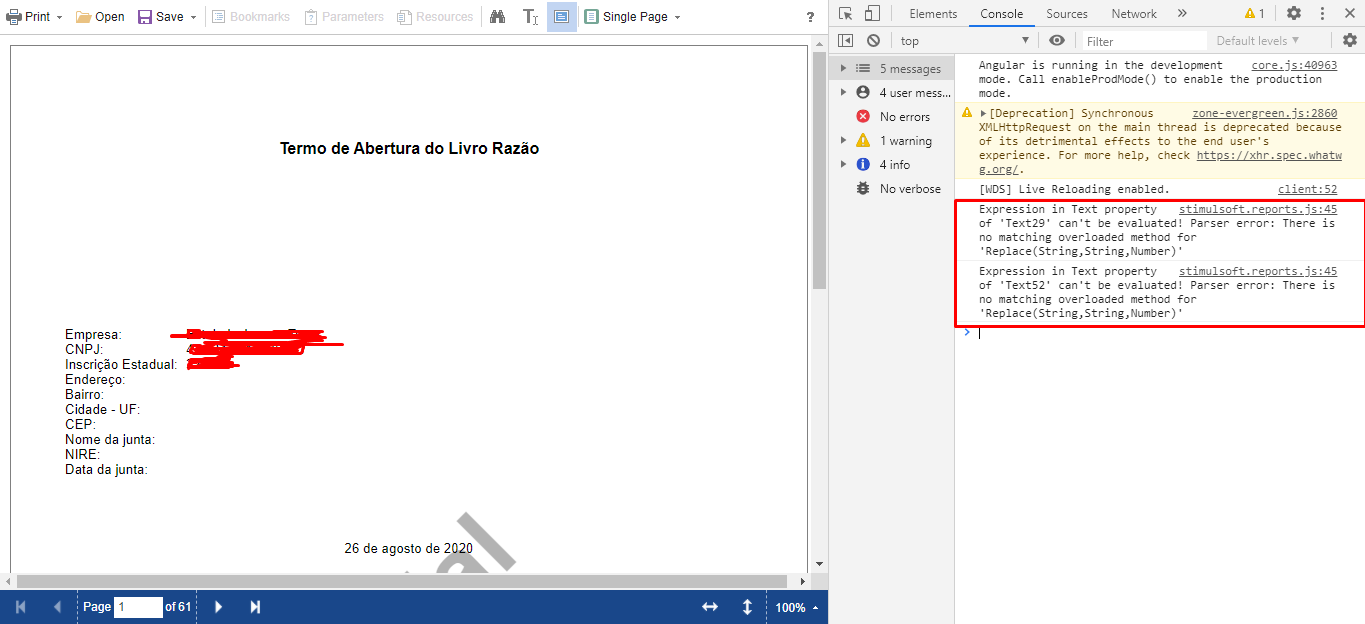This screenshot has width=1365, height=624.
Task: Go to the previous page
Action: click(x=57, y=607)
